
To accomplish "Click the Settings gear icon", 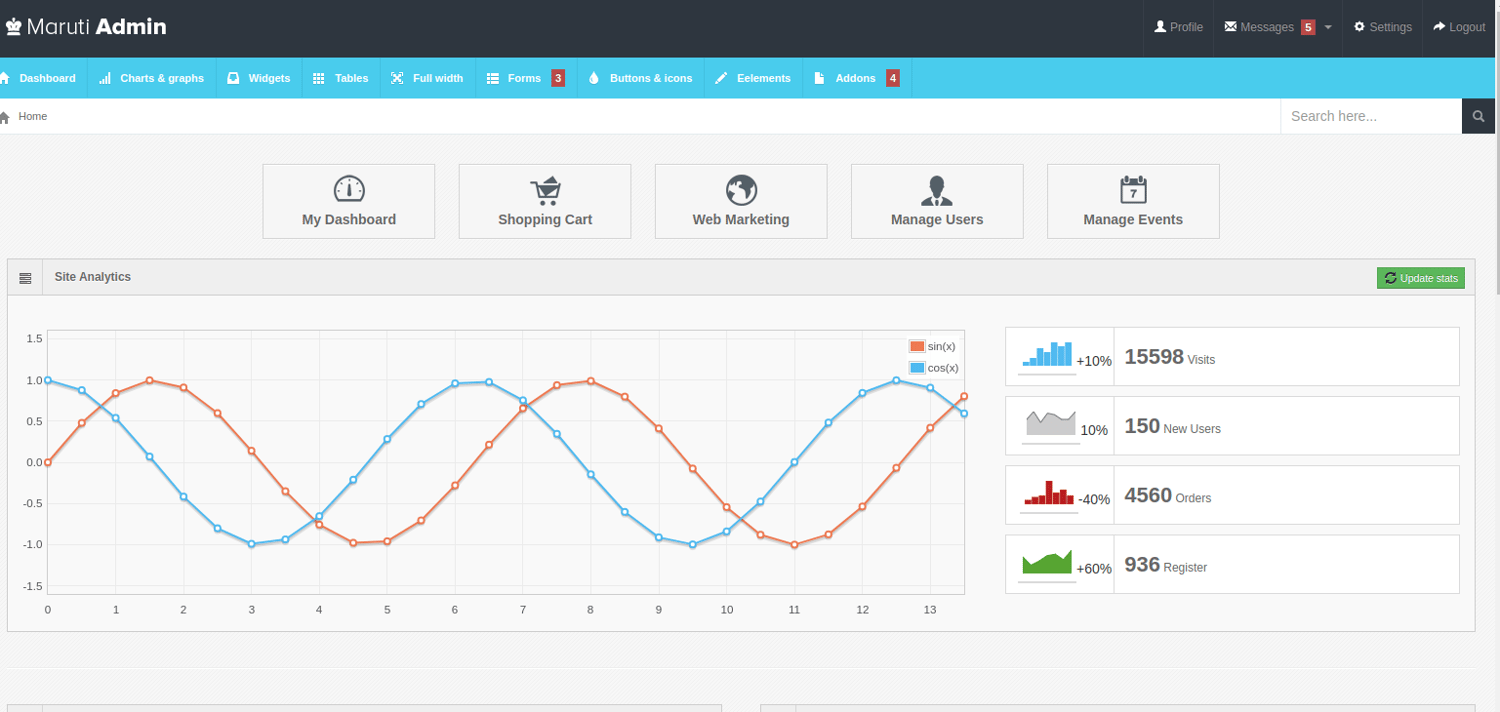I will point(1359,27).
